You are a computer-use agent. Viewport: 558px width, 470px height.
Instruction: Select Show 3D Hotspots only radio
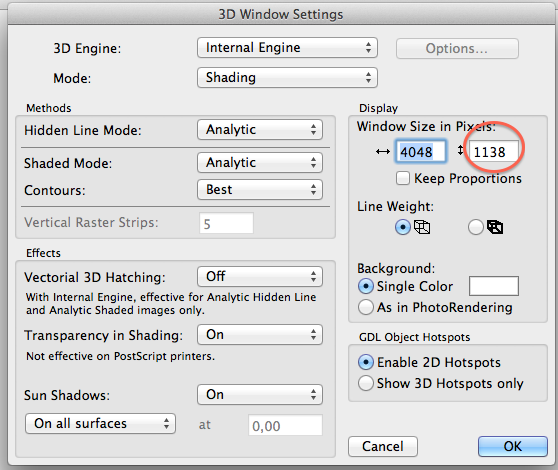pyautogui.click(x=366, y=383)
